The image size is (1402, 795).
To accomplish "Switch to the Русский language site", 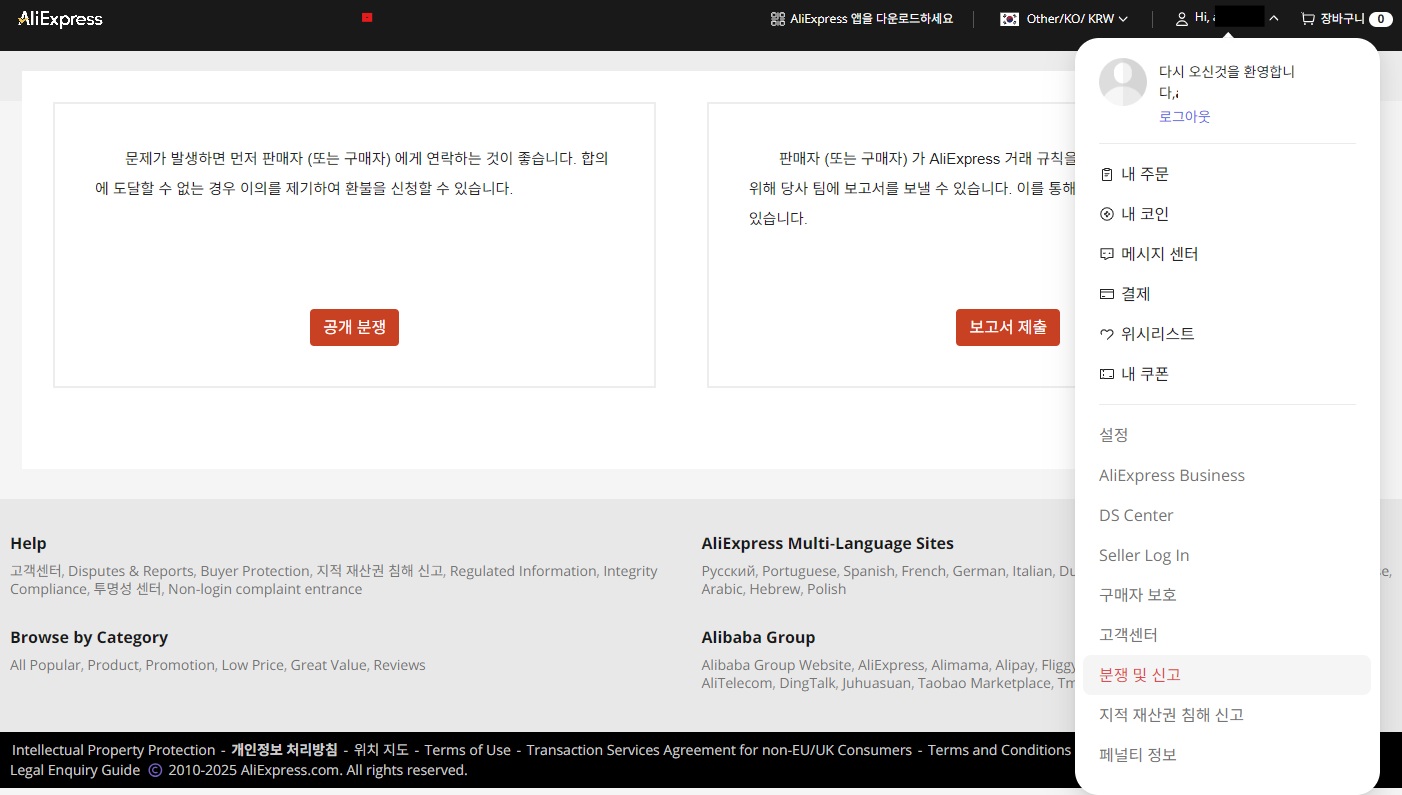I will point(727,571).
